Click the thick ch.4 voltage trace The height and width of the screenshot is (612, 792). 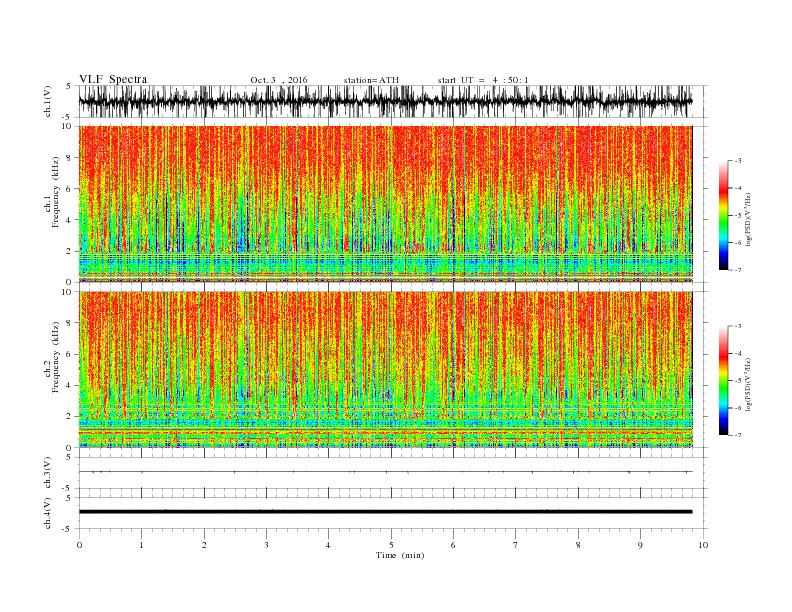[x=386, y=512]
